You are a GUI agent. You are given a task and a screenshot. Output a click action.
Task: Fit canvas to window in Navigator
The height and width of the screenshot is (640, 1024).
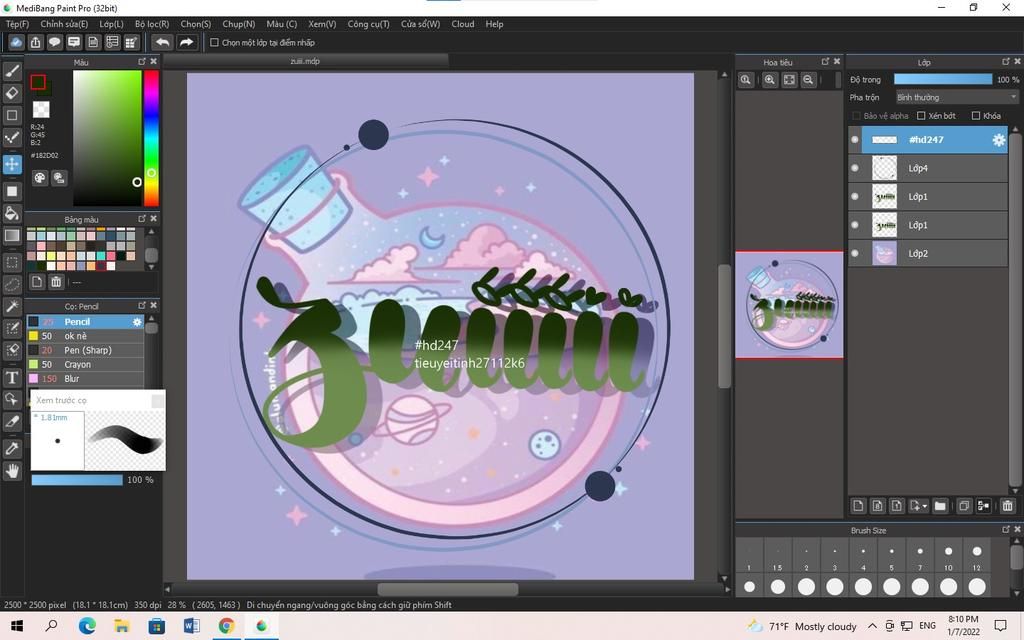pyautogui.click(x=789, y=80)
